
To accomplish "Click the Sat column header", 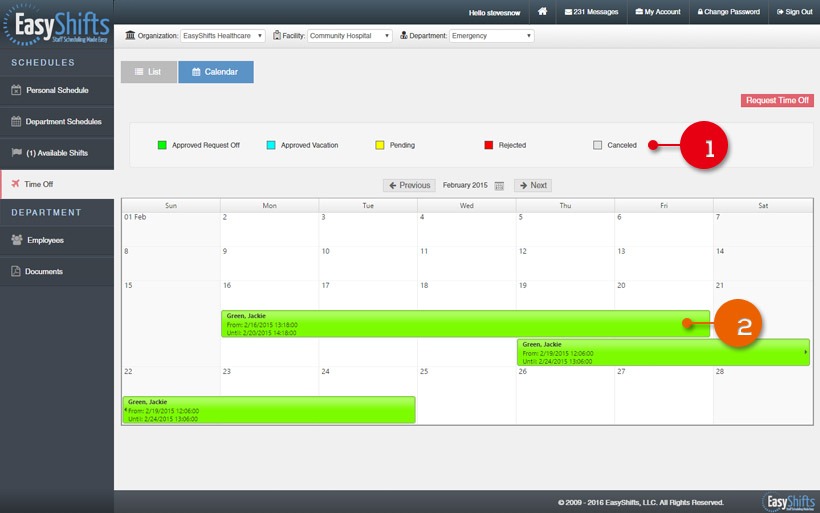I will [763, 206].
